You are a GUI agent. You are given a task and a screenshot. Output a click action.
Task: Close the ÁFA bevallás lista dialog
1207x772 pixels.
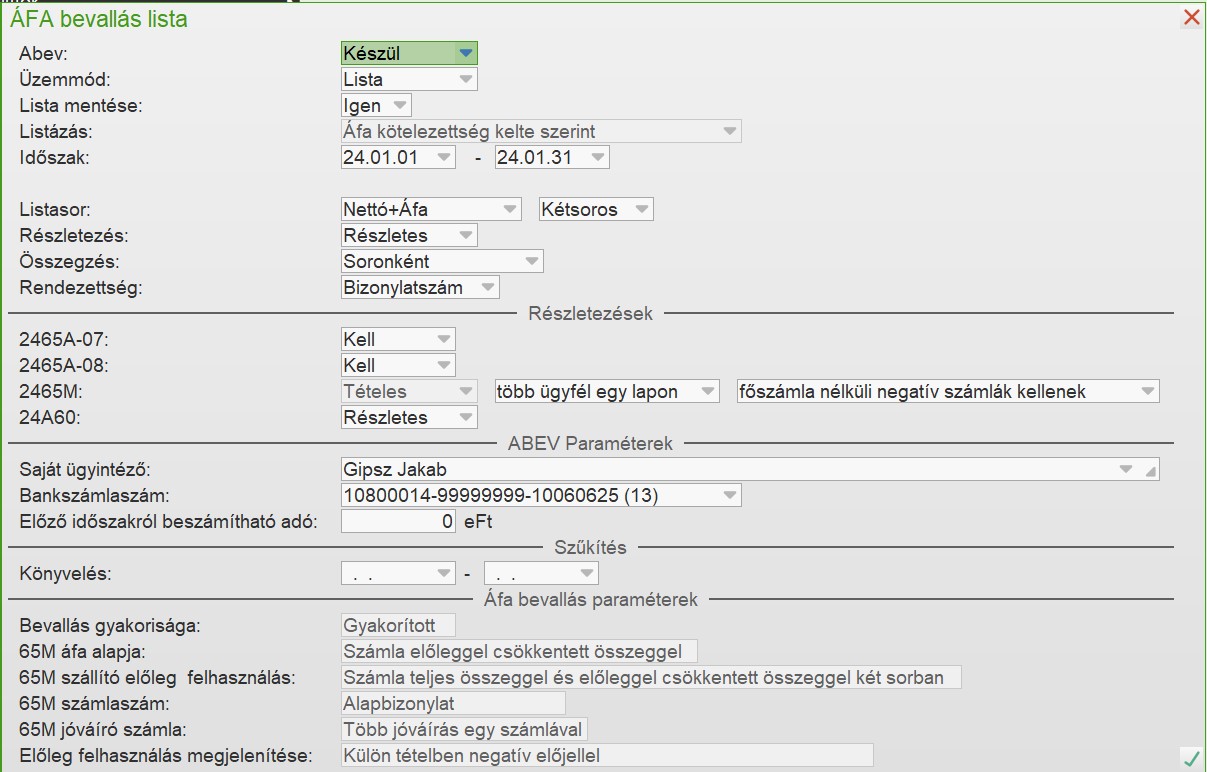coord(1191,17)
